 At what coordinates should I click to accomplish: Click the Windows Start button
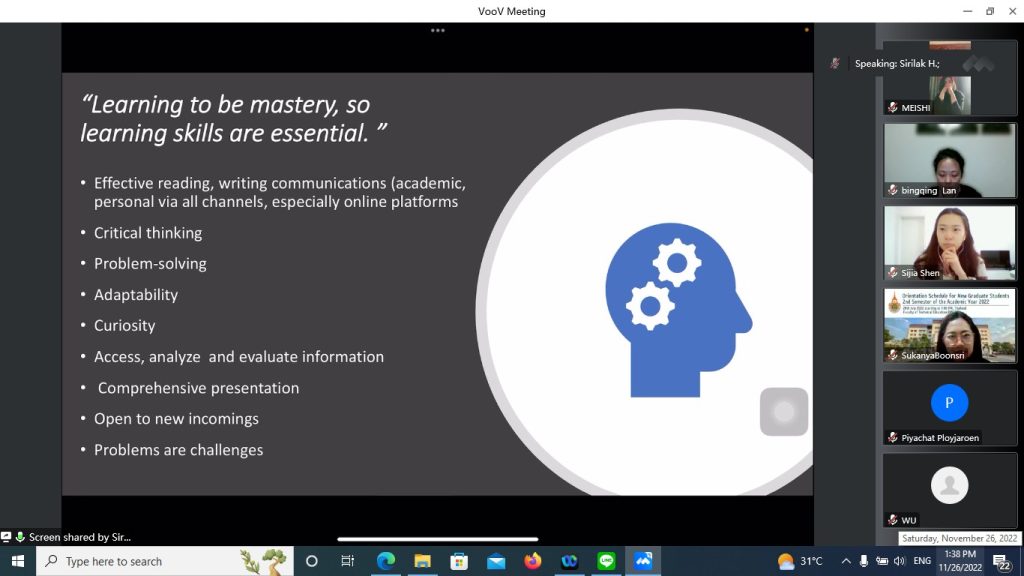(17, 561)
